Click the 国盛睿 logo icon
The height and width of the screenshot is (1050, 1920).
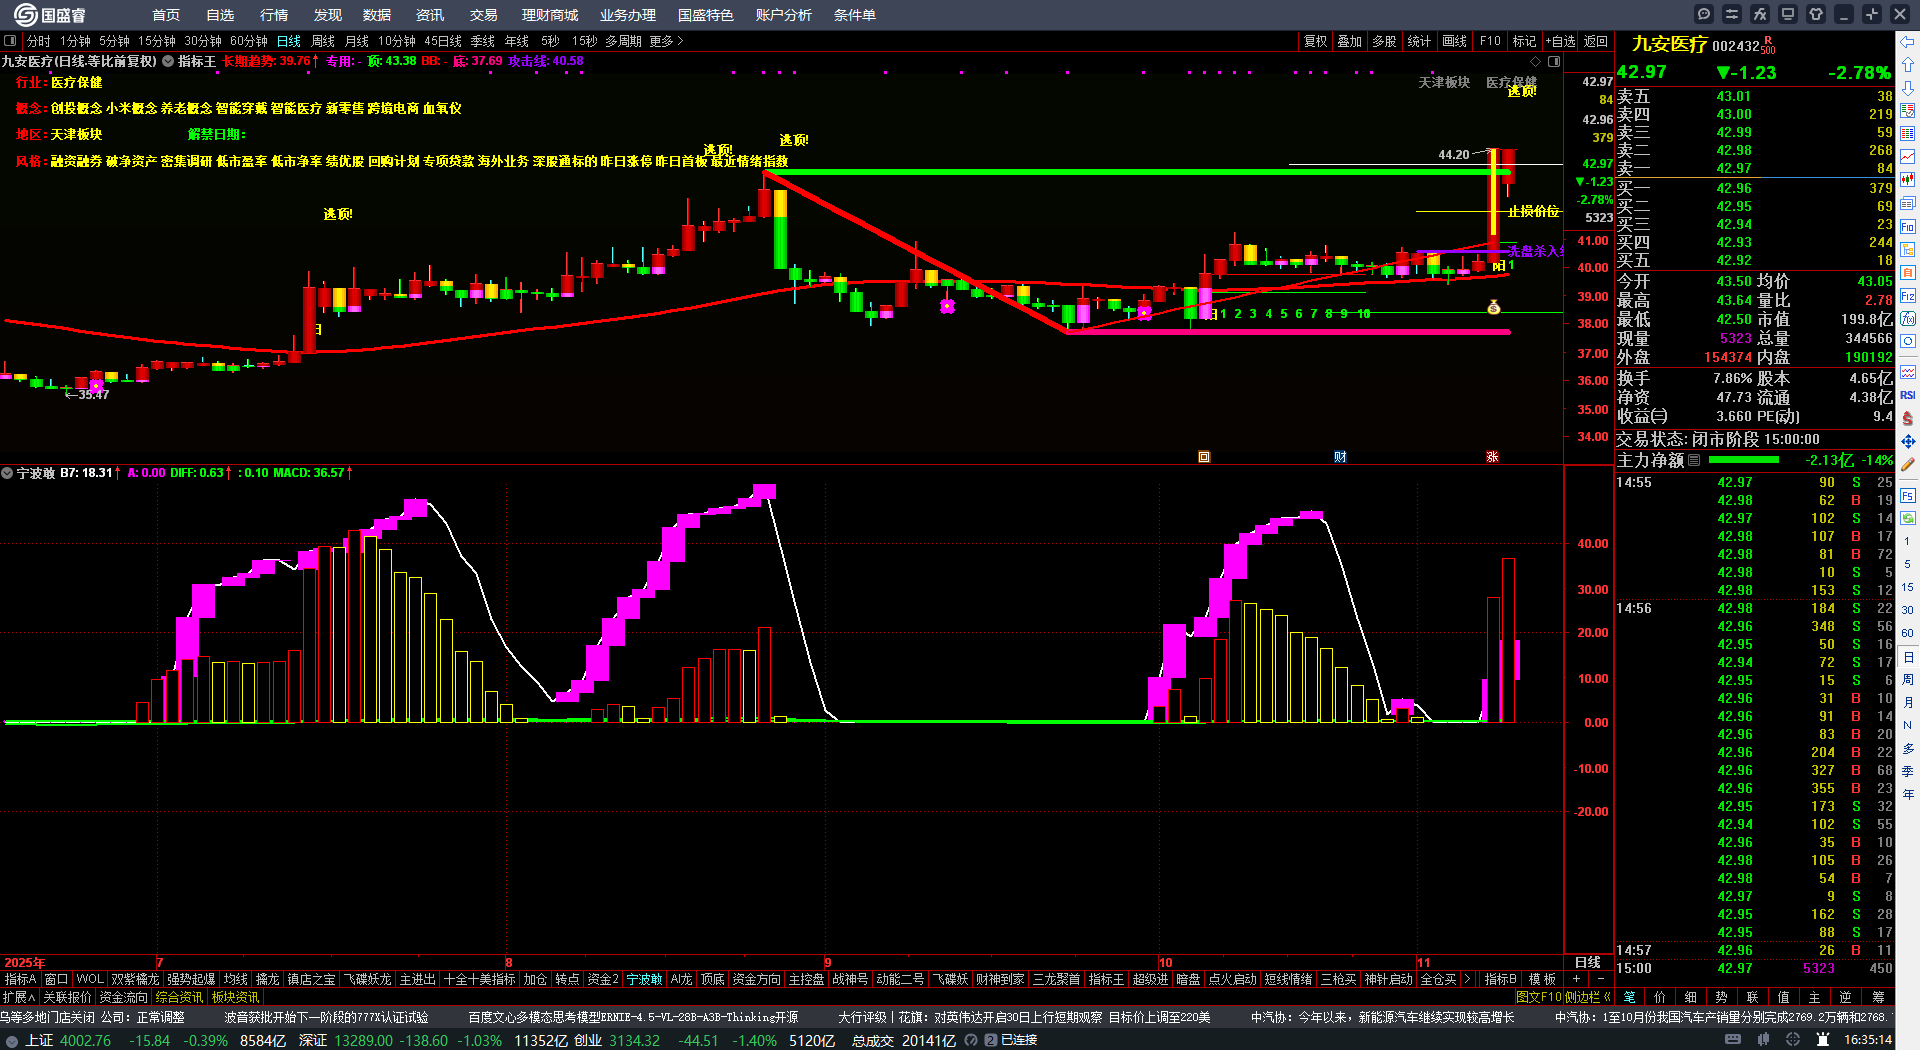26,14
